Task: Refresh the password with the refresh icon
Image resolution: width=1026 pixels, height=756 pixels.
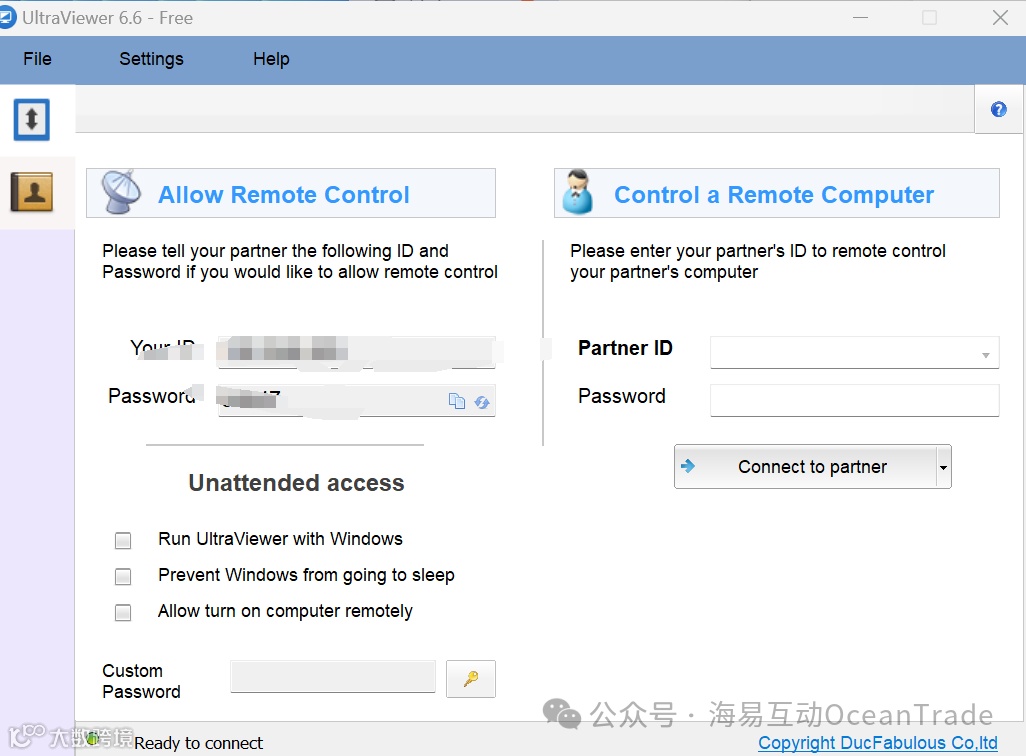Action: (482, 402)
